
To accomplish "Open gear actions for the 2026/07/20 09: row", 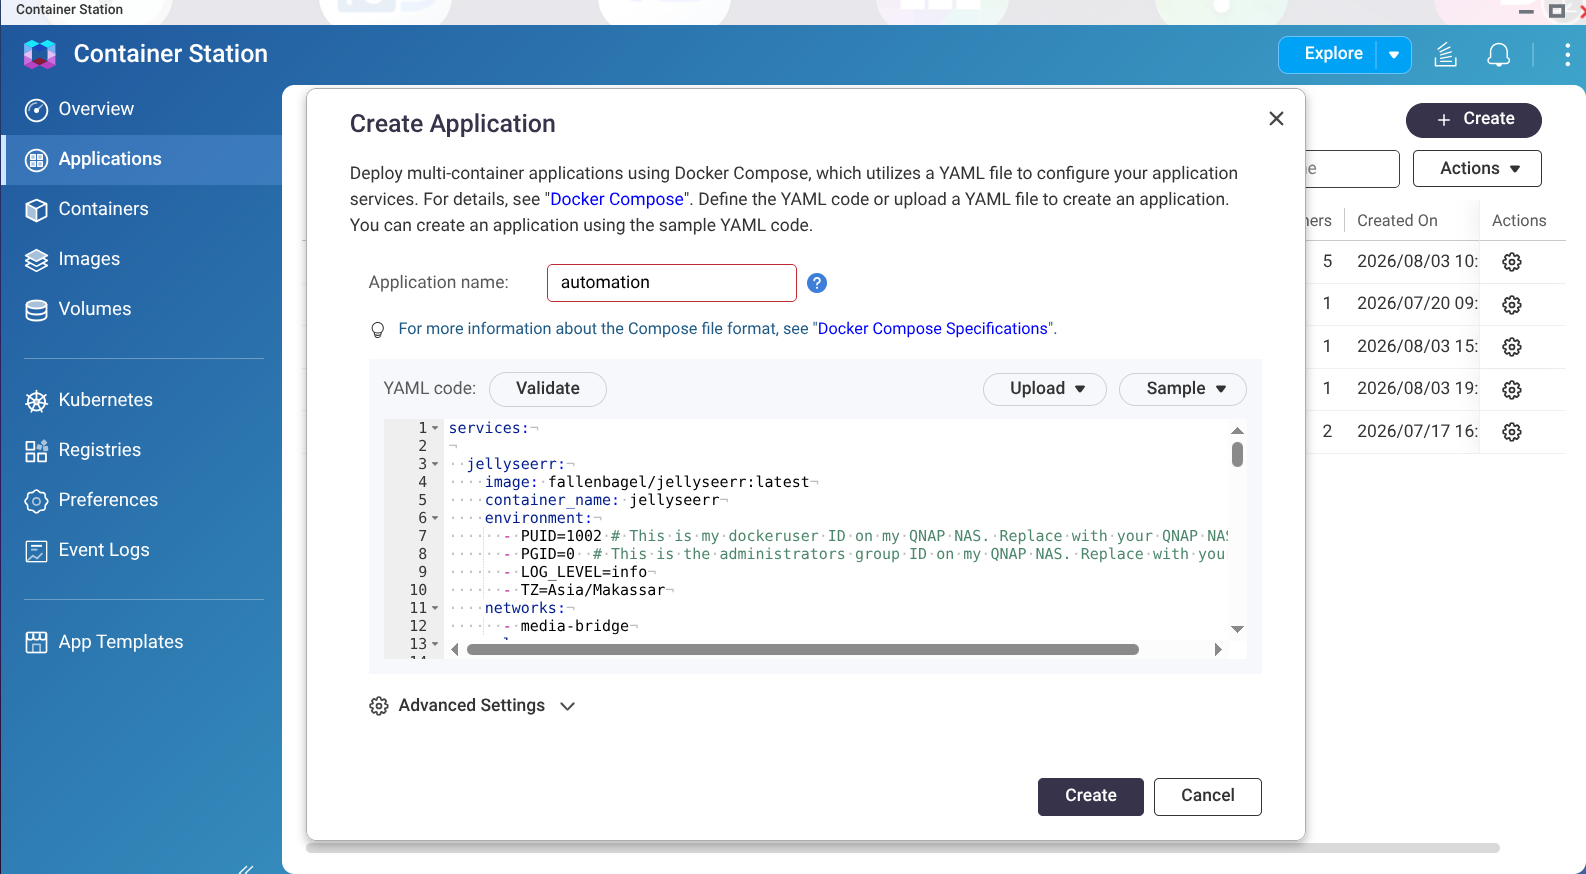I will pos(1512,305).
